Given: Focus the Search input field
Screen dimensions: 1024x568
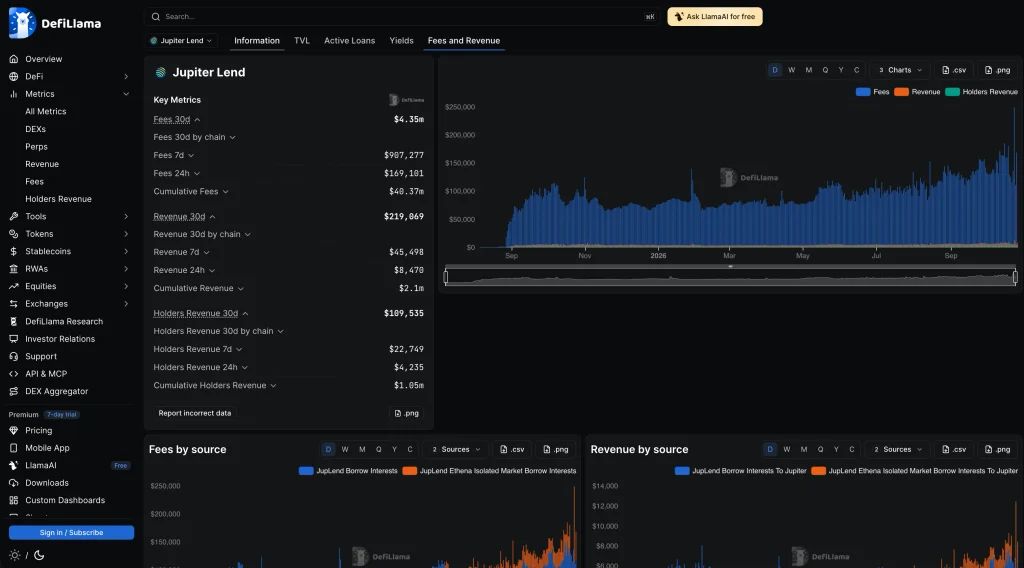Looking at the screenshot, I should pos(402,17).
